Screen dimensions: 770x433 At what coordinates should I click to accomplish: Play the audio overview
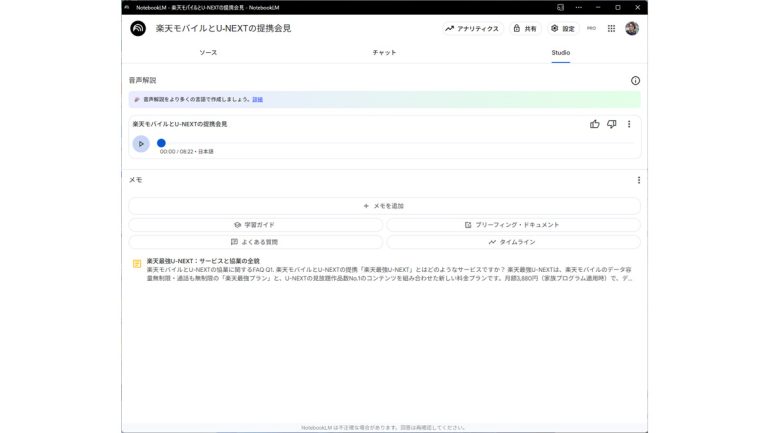pyautogui.click(x=141, y=144)
